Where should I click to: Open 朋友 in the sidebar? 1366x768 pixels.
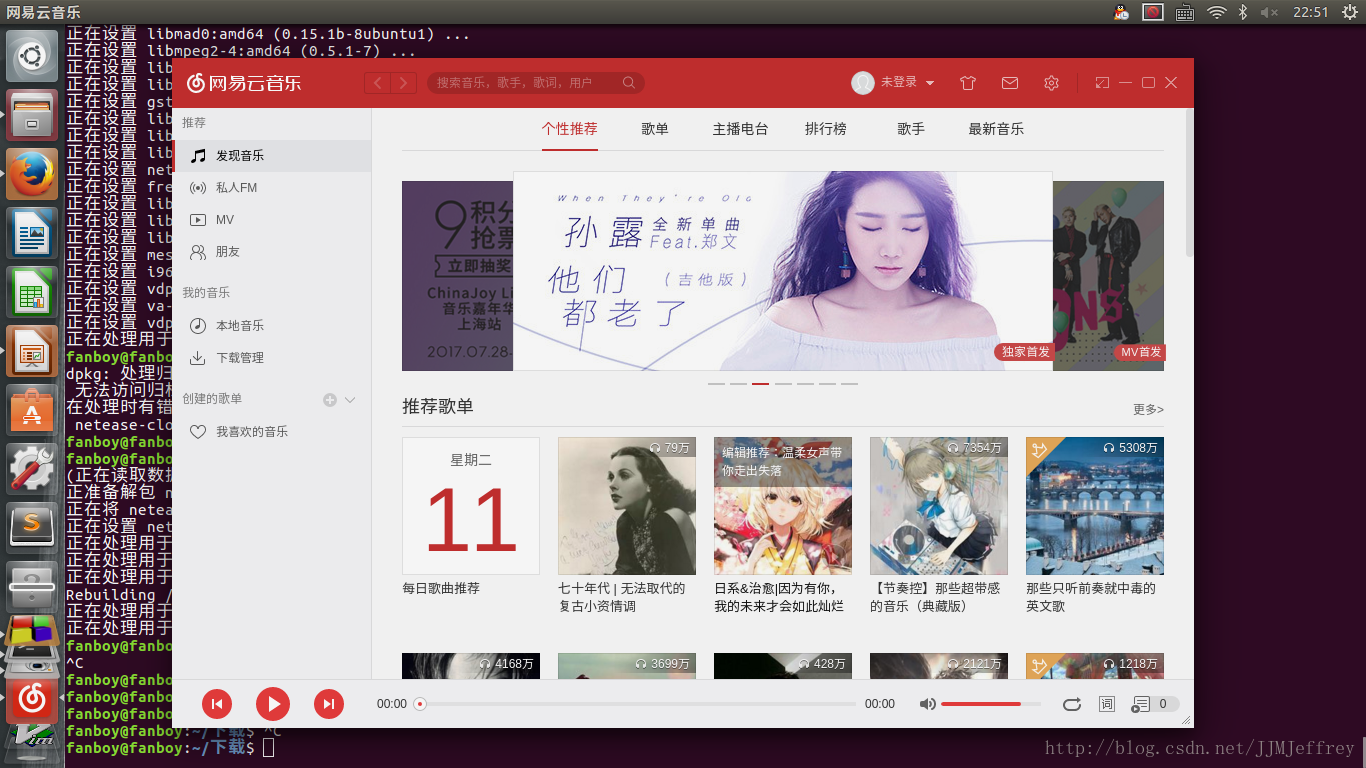click(x=272, y=252)
